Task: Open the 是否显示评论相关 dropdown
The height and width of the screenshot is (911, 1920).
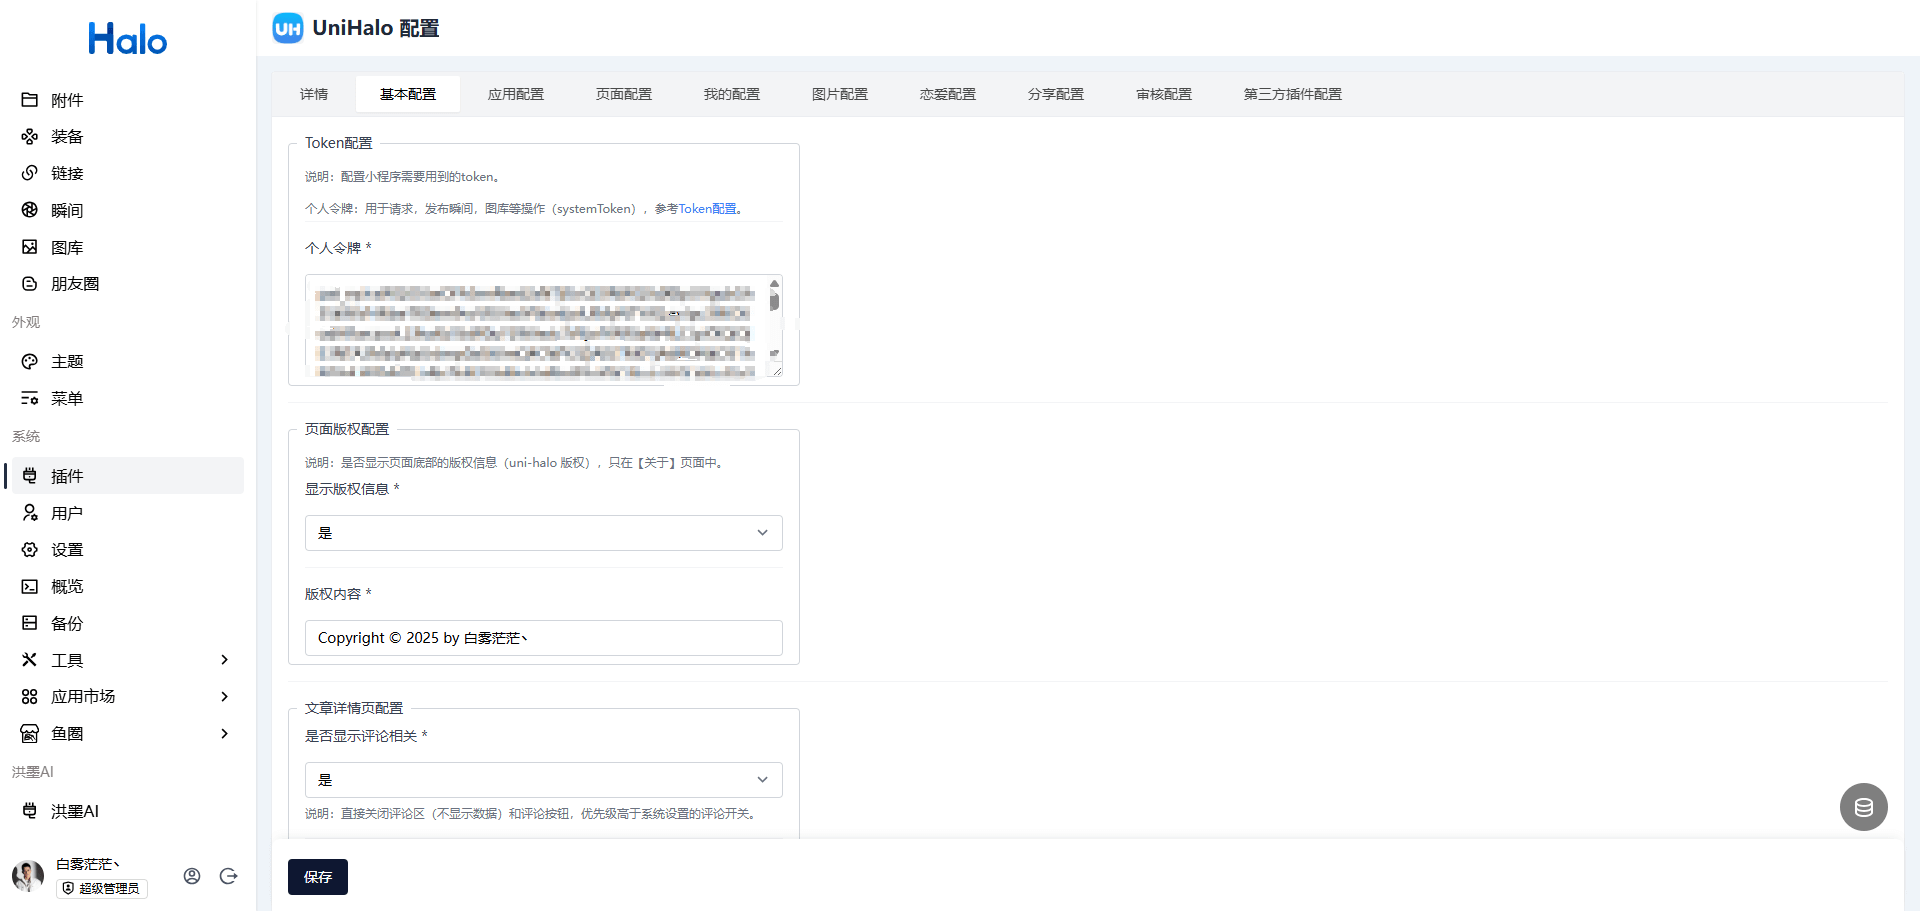Action: coord(544,780)
